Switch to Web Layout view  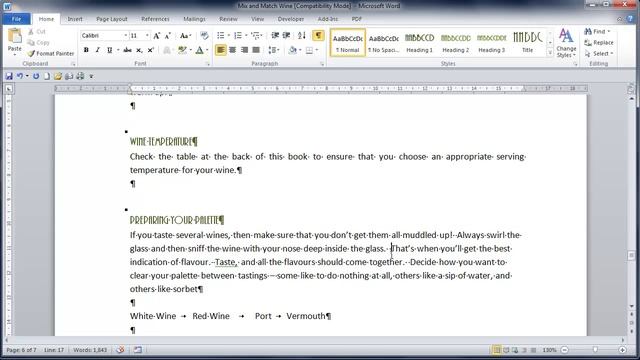(515, 350)
